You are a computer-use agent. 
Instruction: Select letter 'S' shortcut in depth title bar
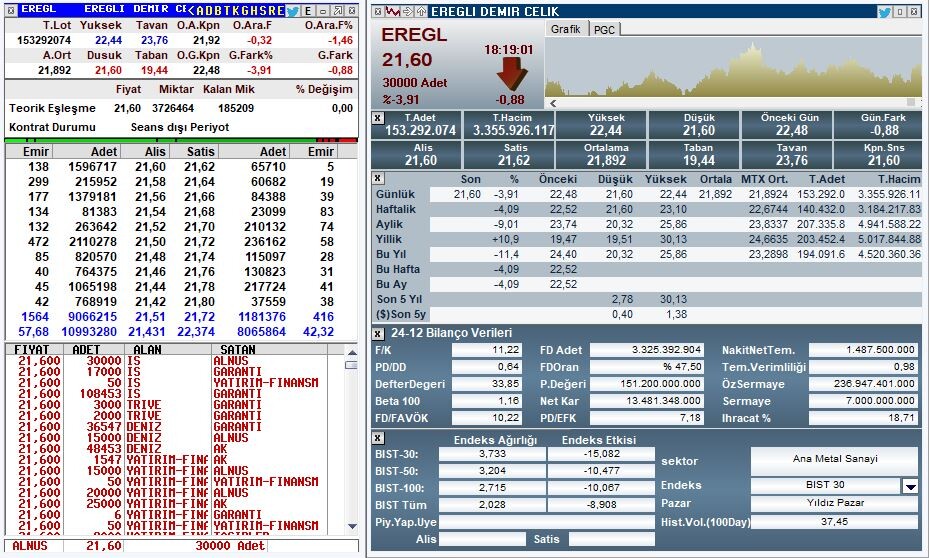point(262,11)
